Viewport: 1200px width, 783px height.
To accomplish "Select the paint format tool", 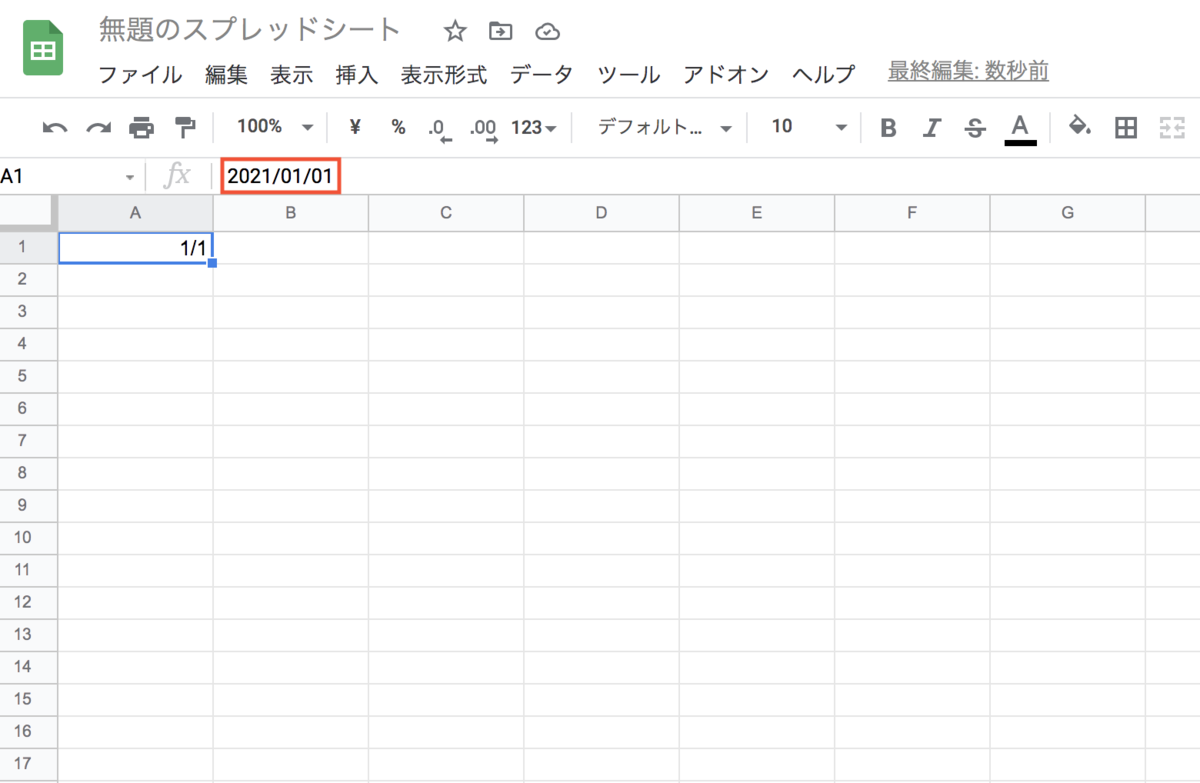I will [185, 127].
